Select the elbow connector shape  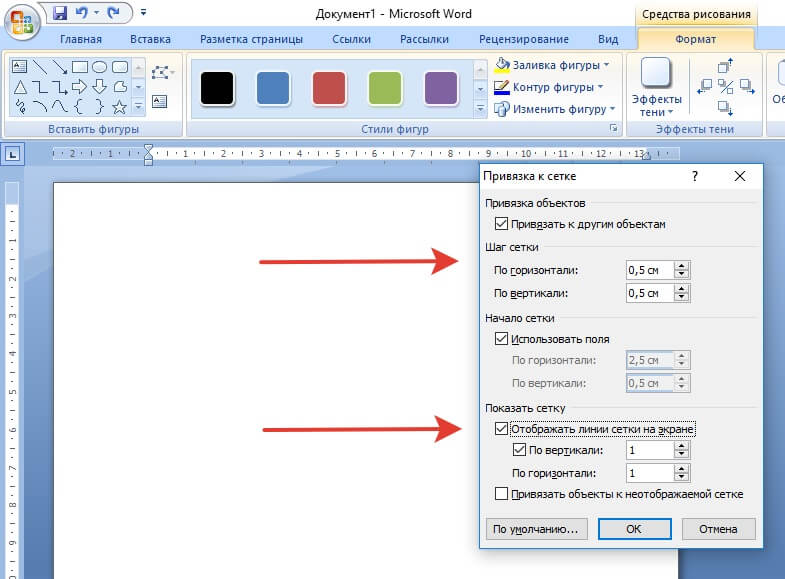click(40, 87)
